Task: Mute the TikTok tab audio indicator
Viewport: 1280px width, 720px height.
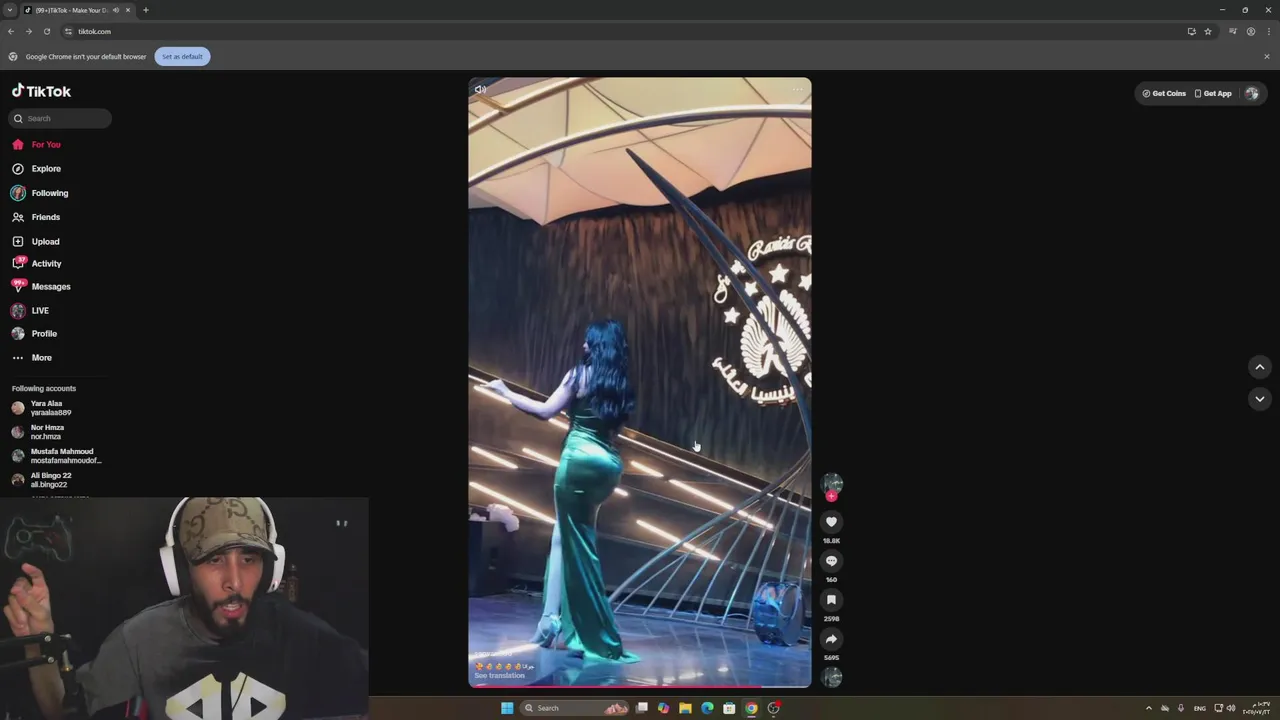Action: tap(115, 10)
